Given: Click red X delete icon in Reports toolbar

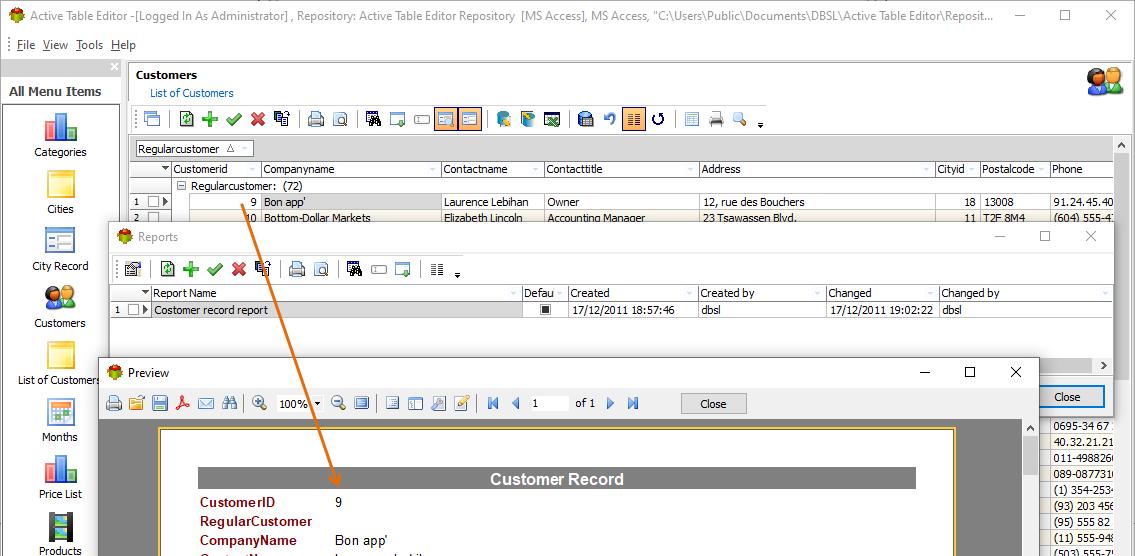Looking at the screenshot, I should pyautogui.click(x=239, y=269).
